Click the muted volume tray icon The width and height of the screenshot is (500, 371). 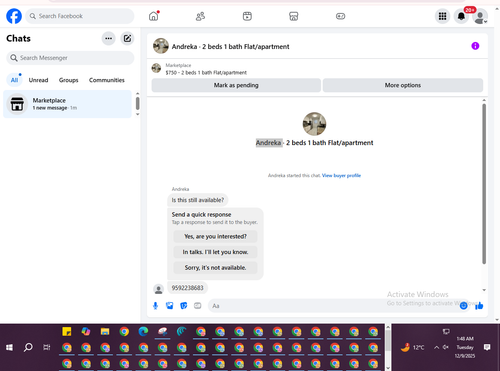click(446, 348)
